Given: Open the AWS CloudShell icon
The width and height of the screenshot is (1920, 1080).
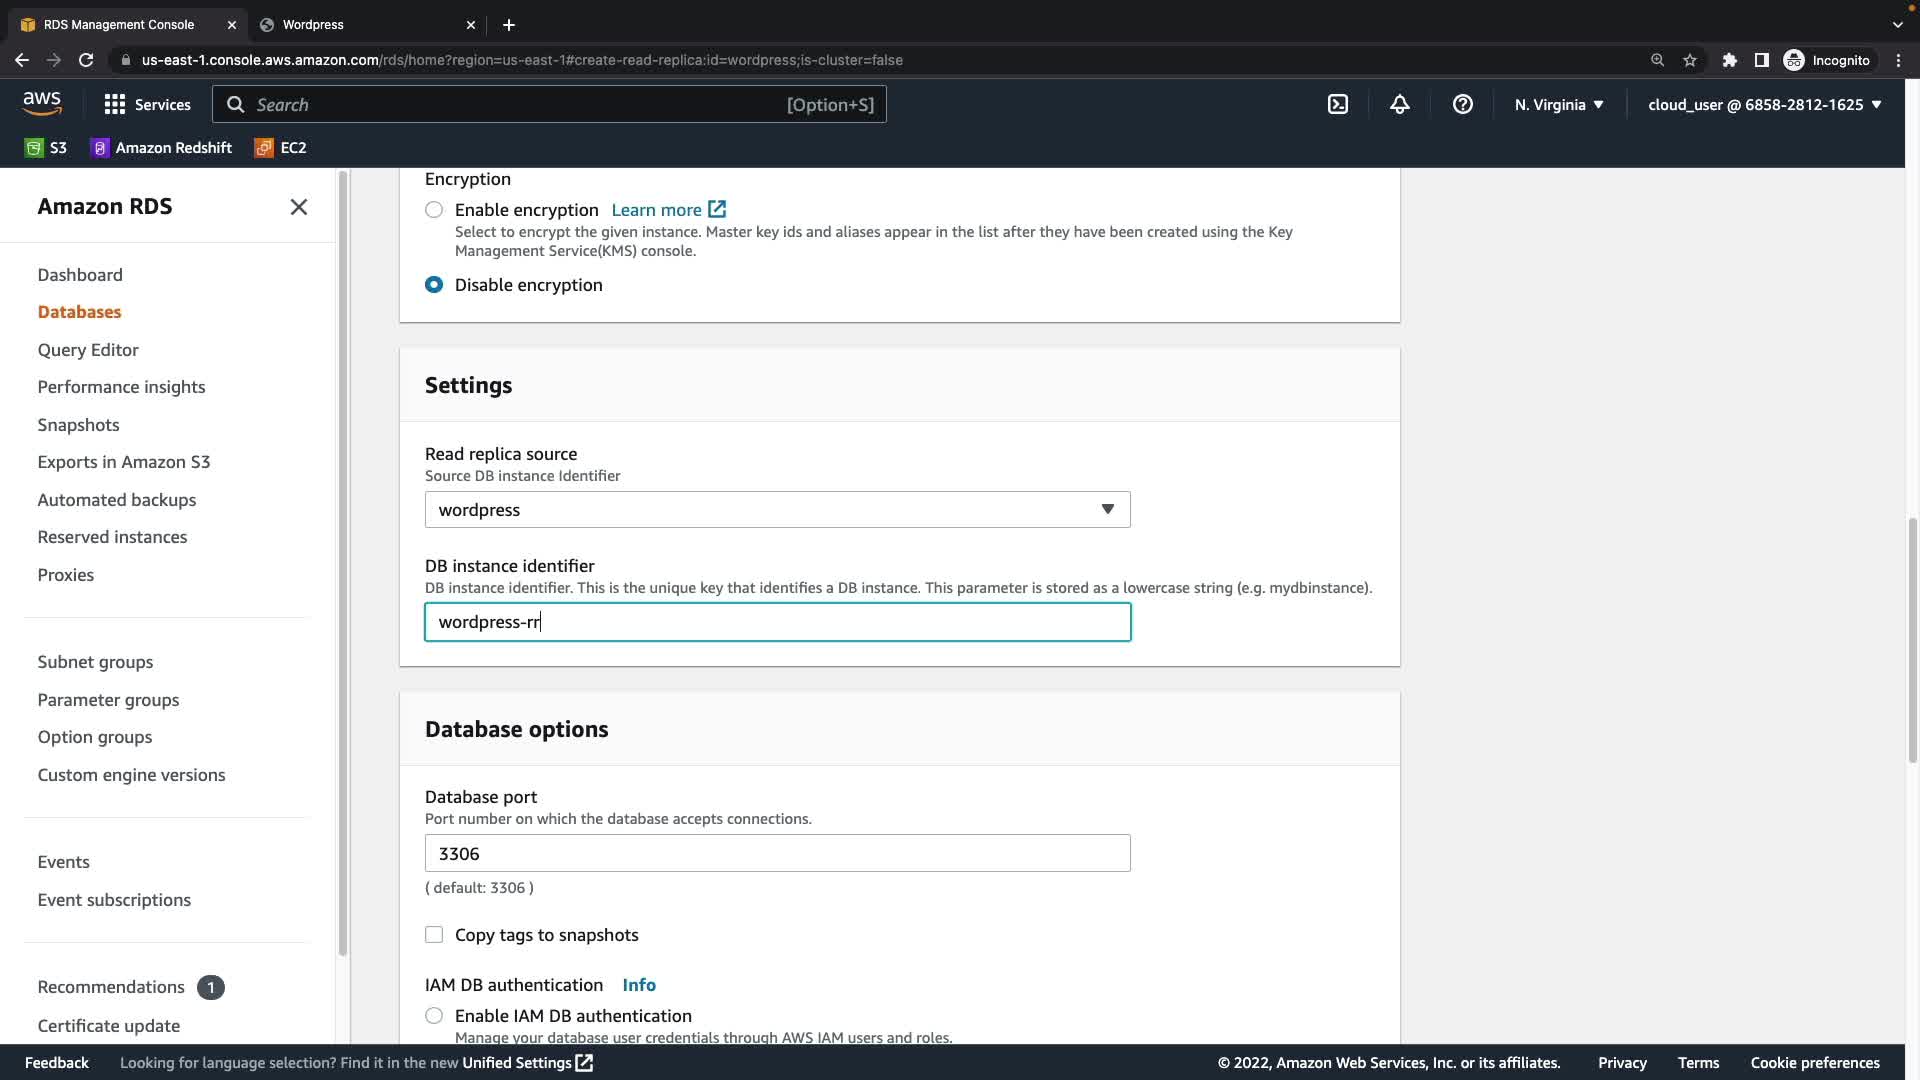Looking at the screenshot, I should tap(1338, 104).
